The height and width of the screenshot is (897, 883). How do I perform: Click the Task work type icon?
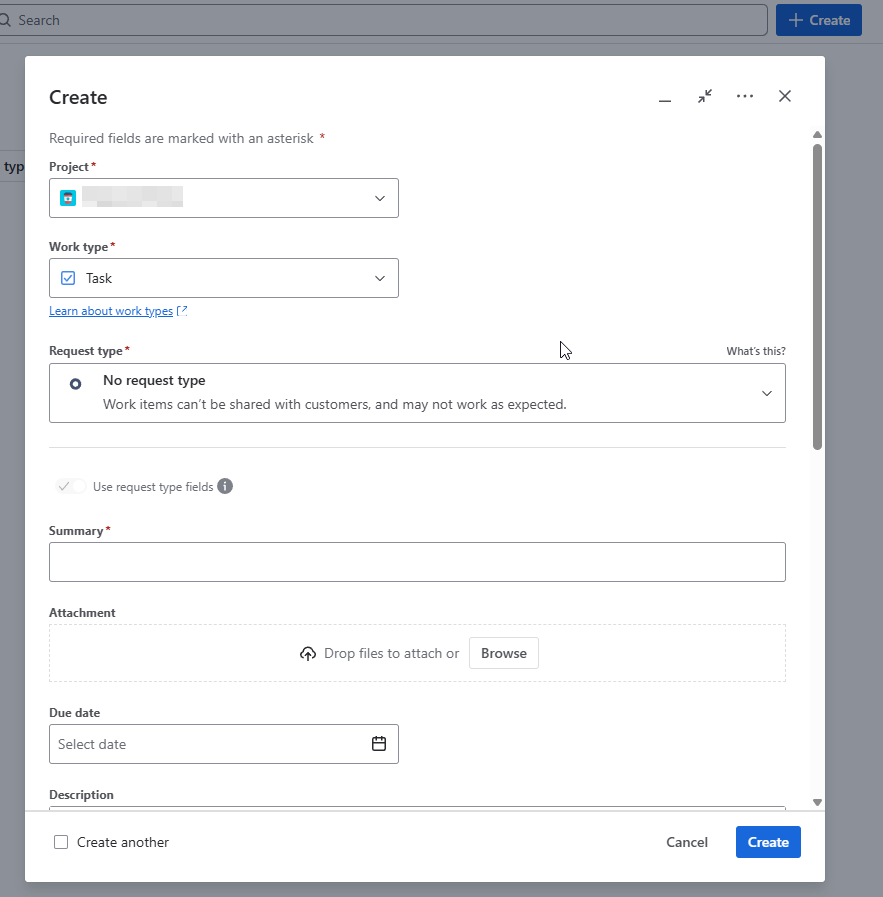pyautogui.click(x=67, y=277)
